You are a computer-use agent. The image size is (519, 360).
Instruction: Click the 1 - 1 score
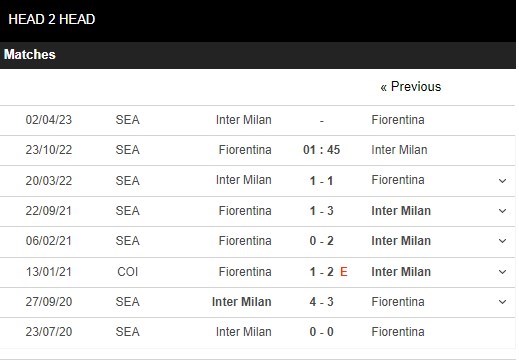click(x=321, y=181)
